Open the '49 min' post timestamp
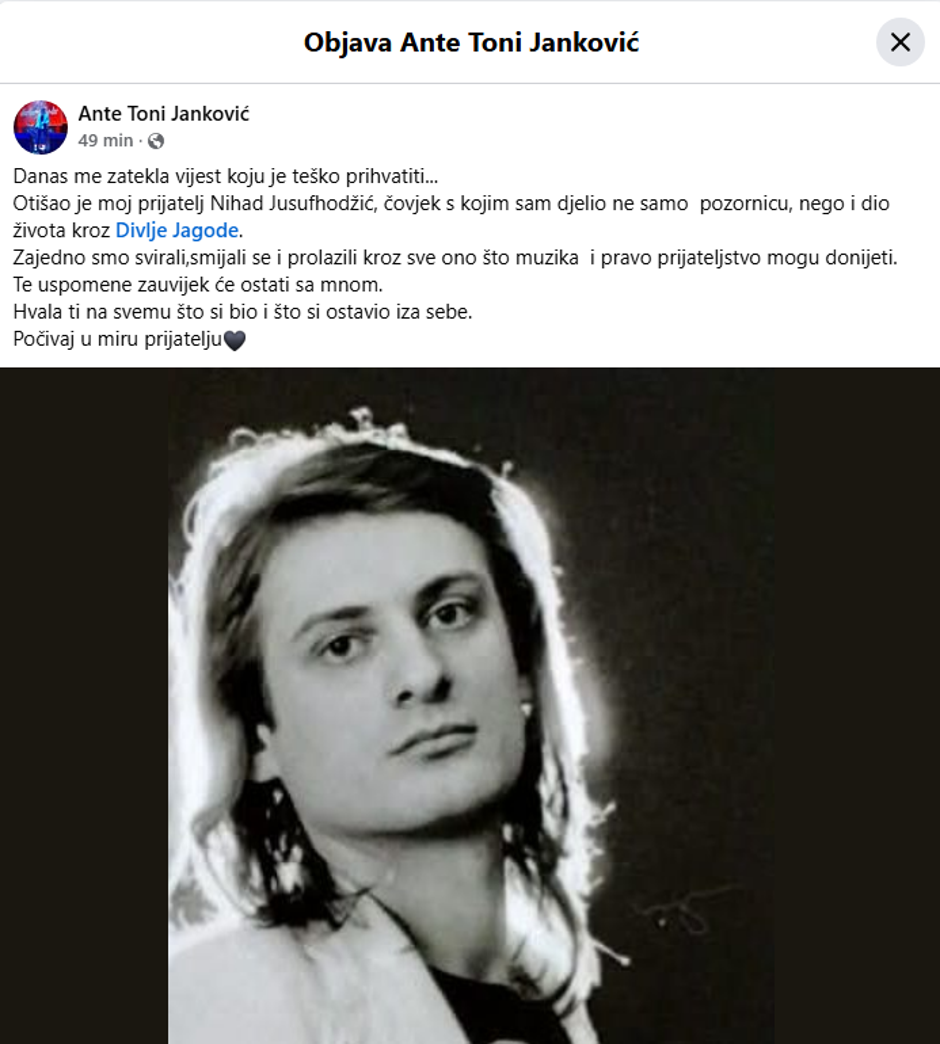 tap(105, 141)
